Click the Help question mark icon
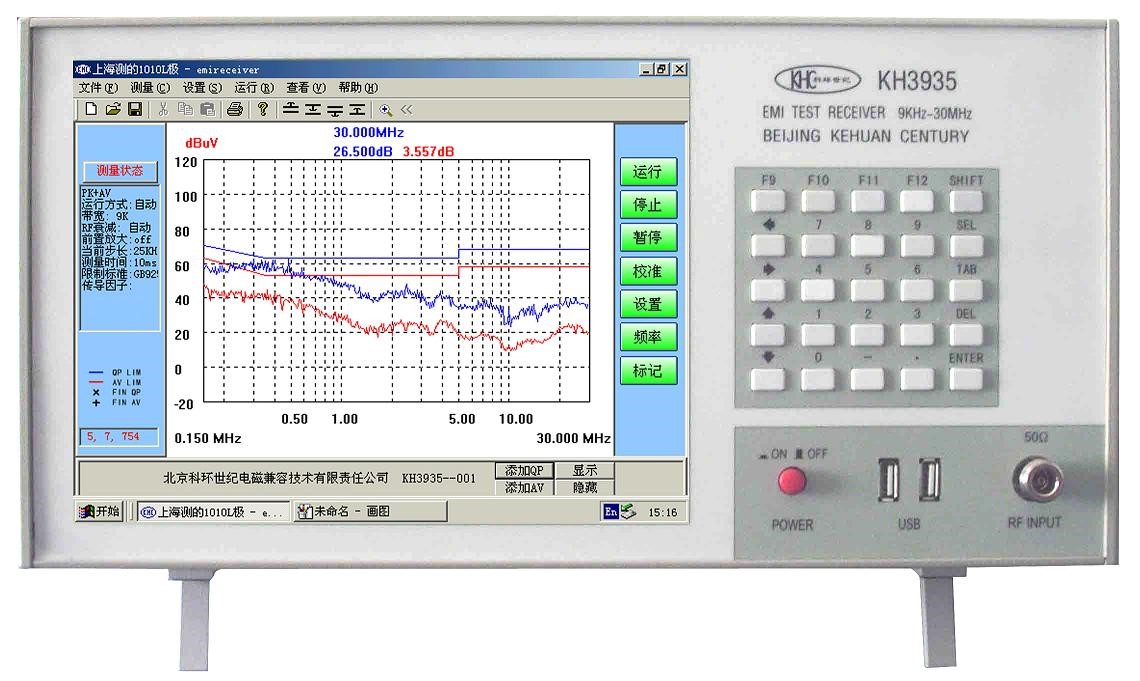This screenshot has width=1140, height=681. point(262,109)
